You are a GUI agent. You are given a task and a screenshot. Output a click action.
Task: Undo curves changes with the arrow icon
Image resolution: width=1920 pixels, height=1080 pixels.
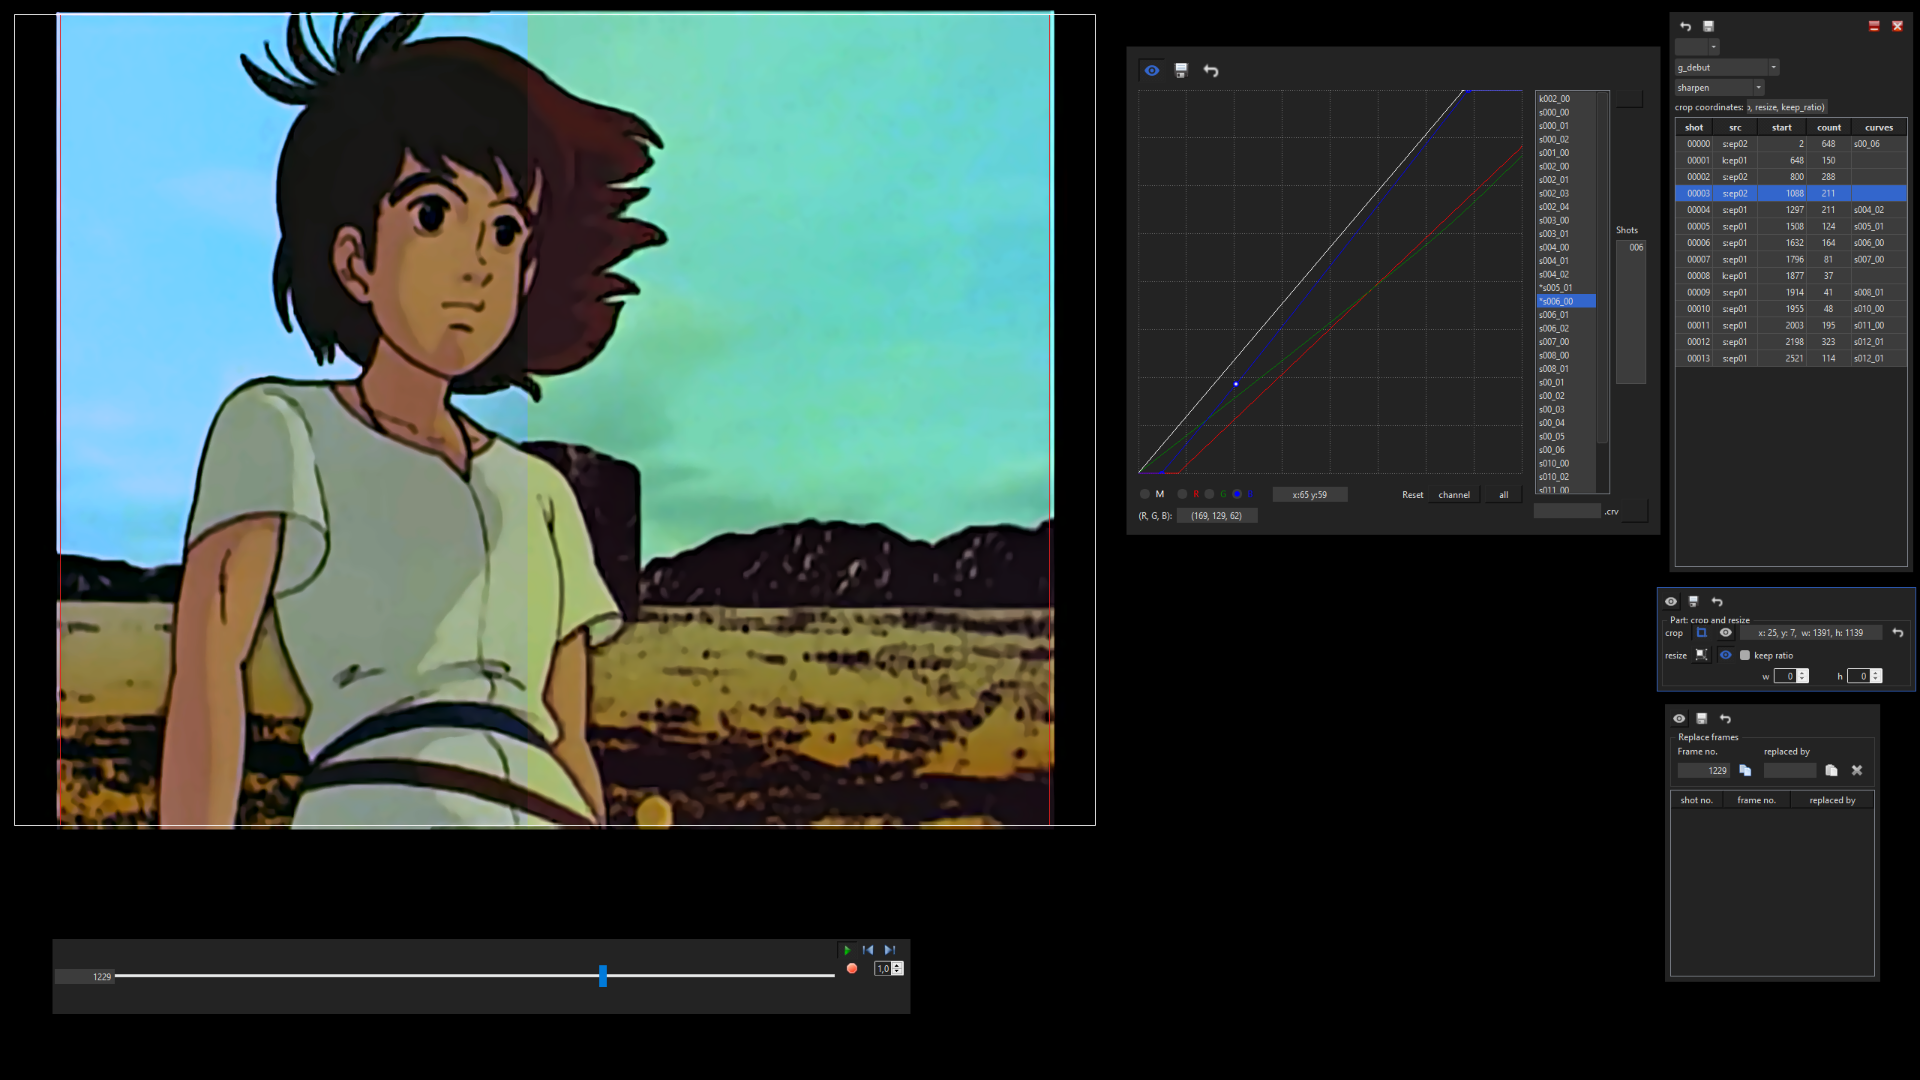1211,71
